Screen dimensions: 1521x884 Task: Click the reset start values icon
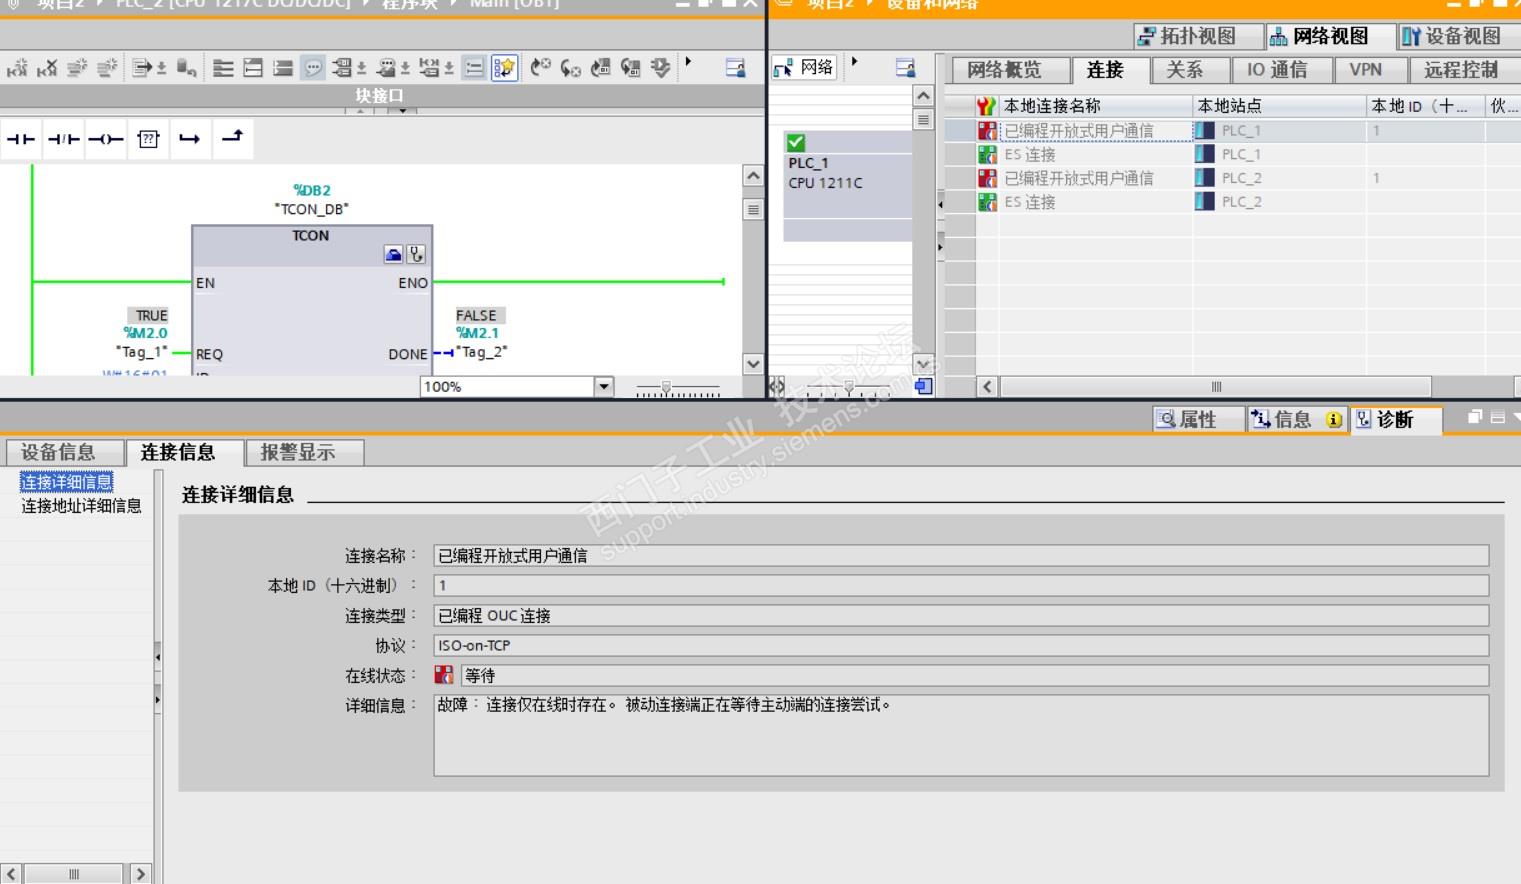pos(186,68)
